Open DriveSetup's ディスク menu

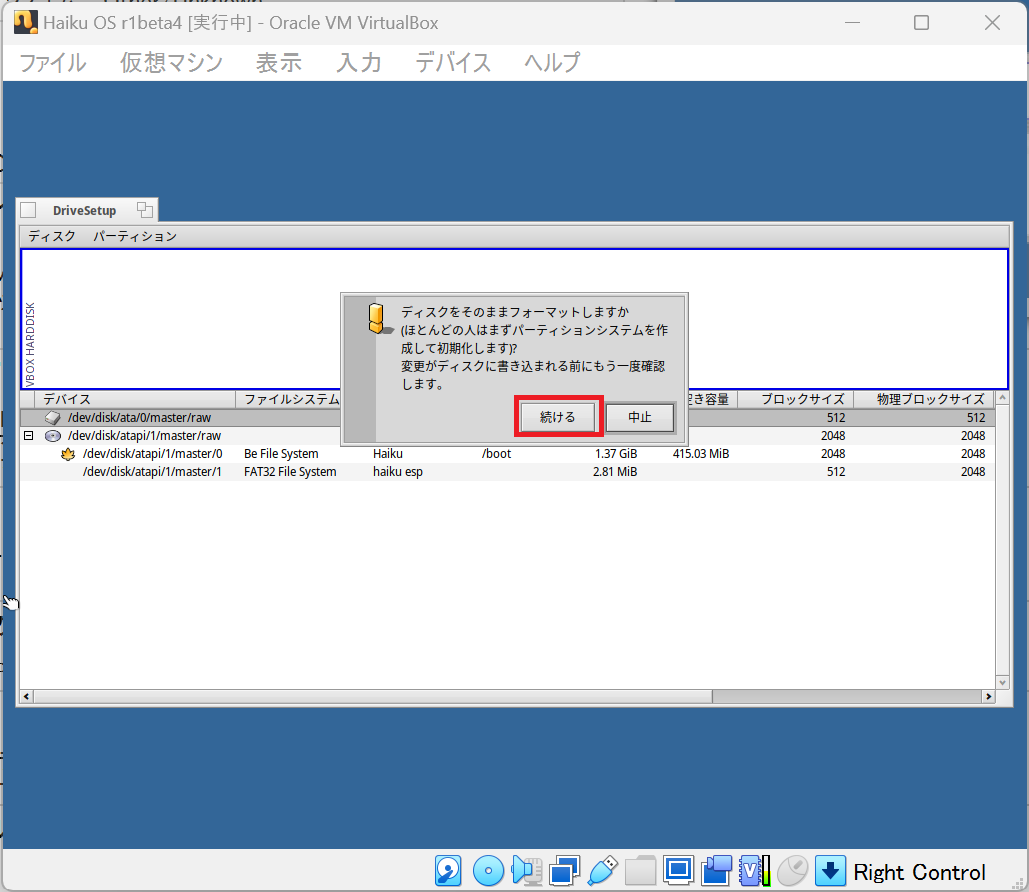pos(52,236)
